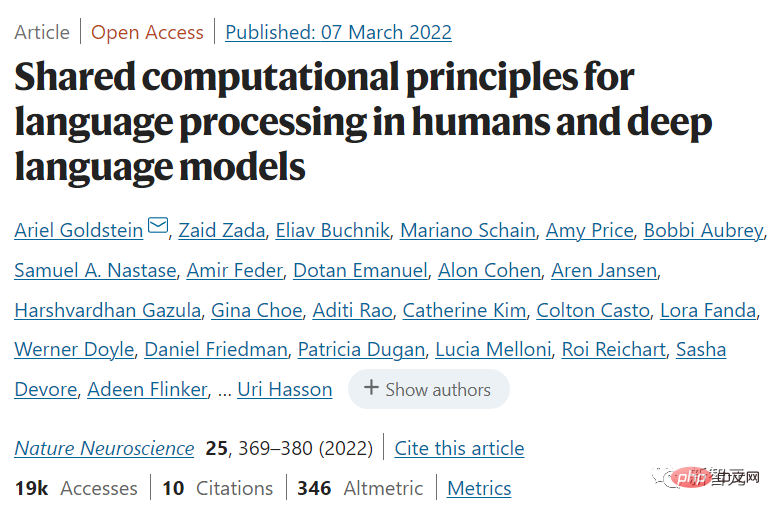Open the Nature Neuroscience journal link

tap(104, 448)
